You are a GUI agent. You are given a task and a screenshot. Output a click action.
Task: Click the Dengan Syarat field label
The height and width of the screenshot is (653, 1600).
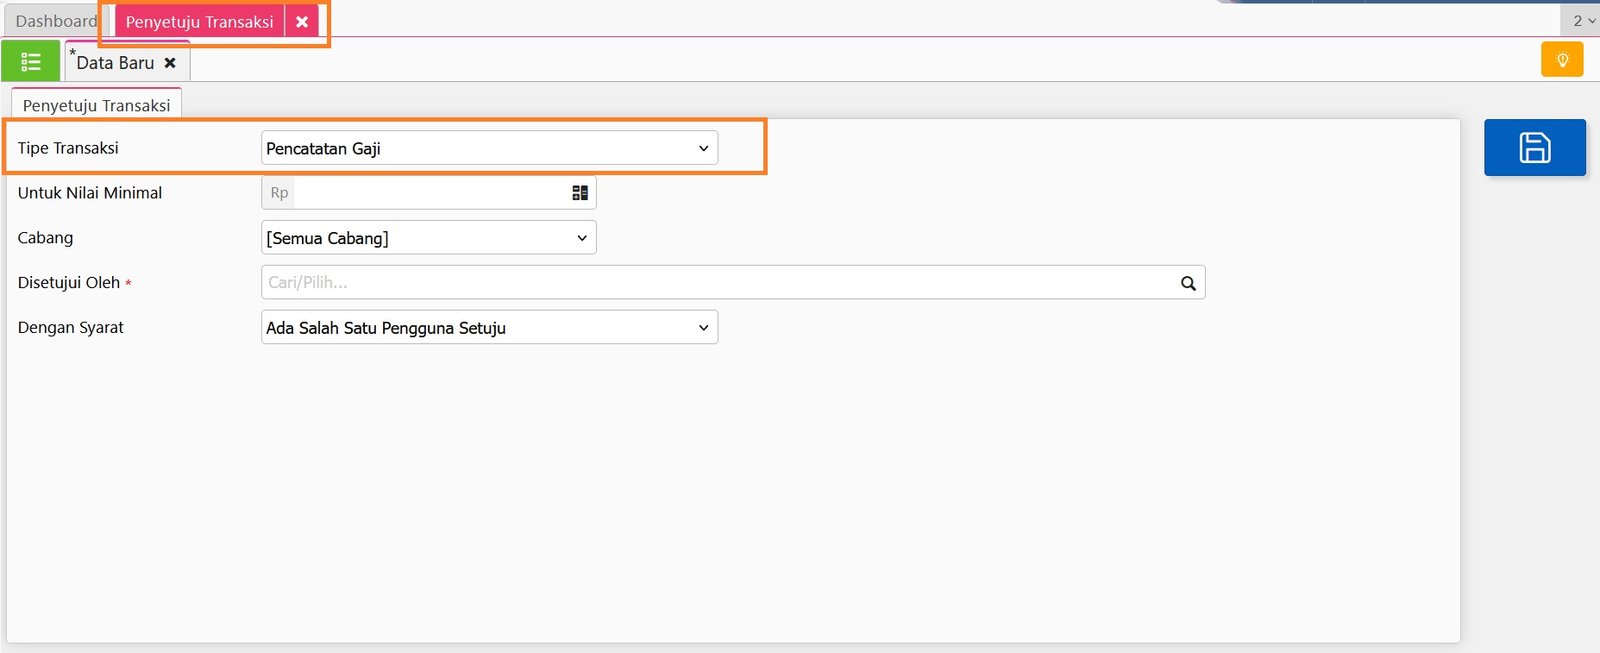[x=71, y=328]
